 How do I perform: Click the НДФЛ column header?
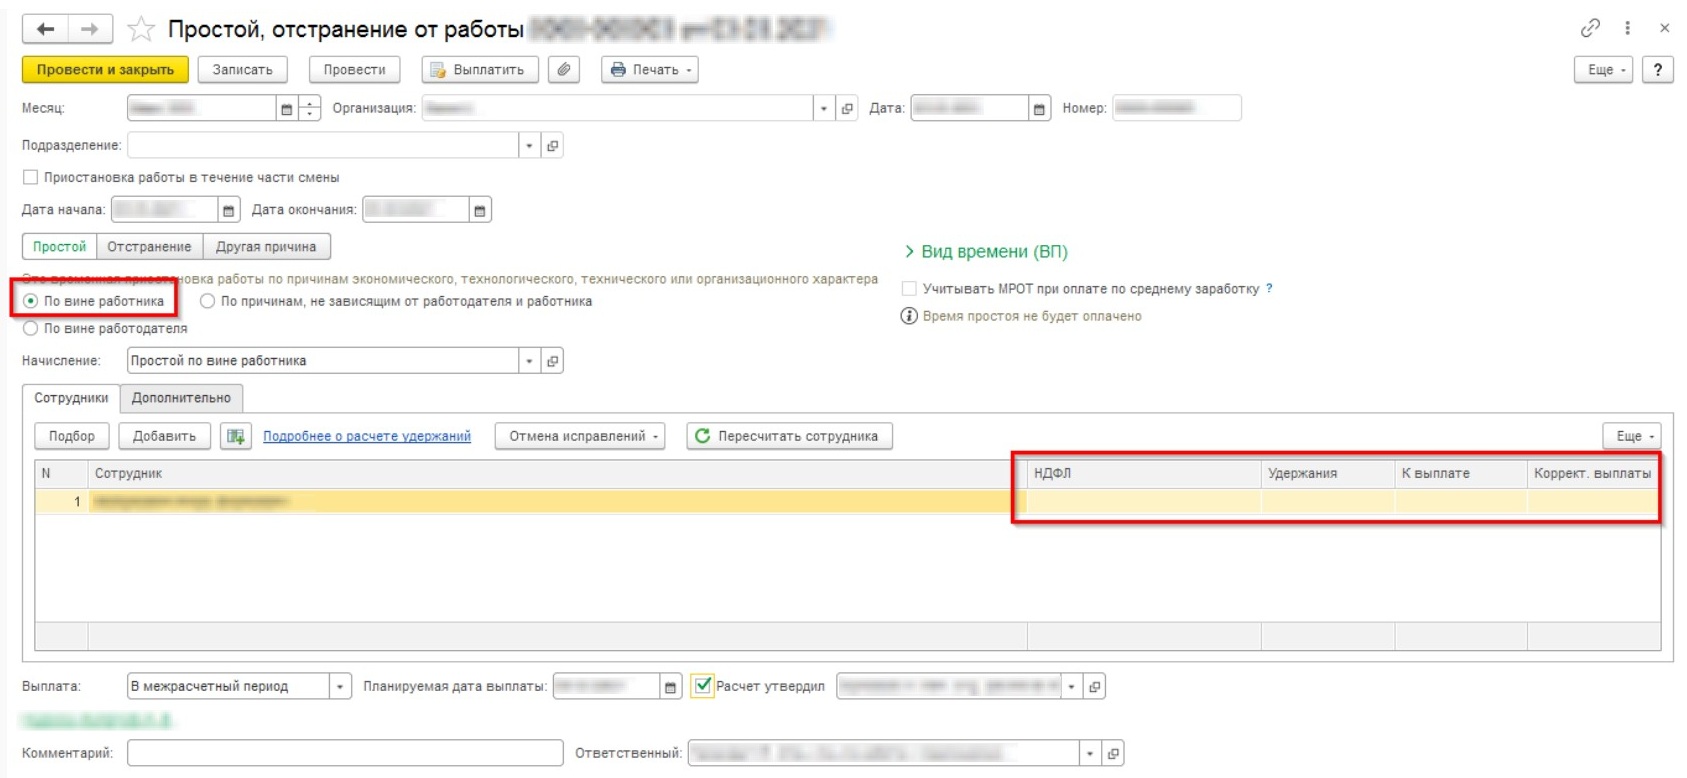1144,474
